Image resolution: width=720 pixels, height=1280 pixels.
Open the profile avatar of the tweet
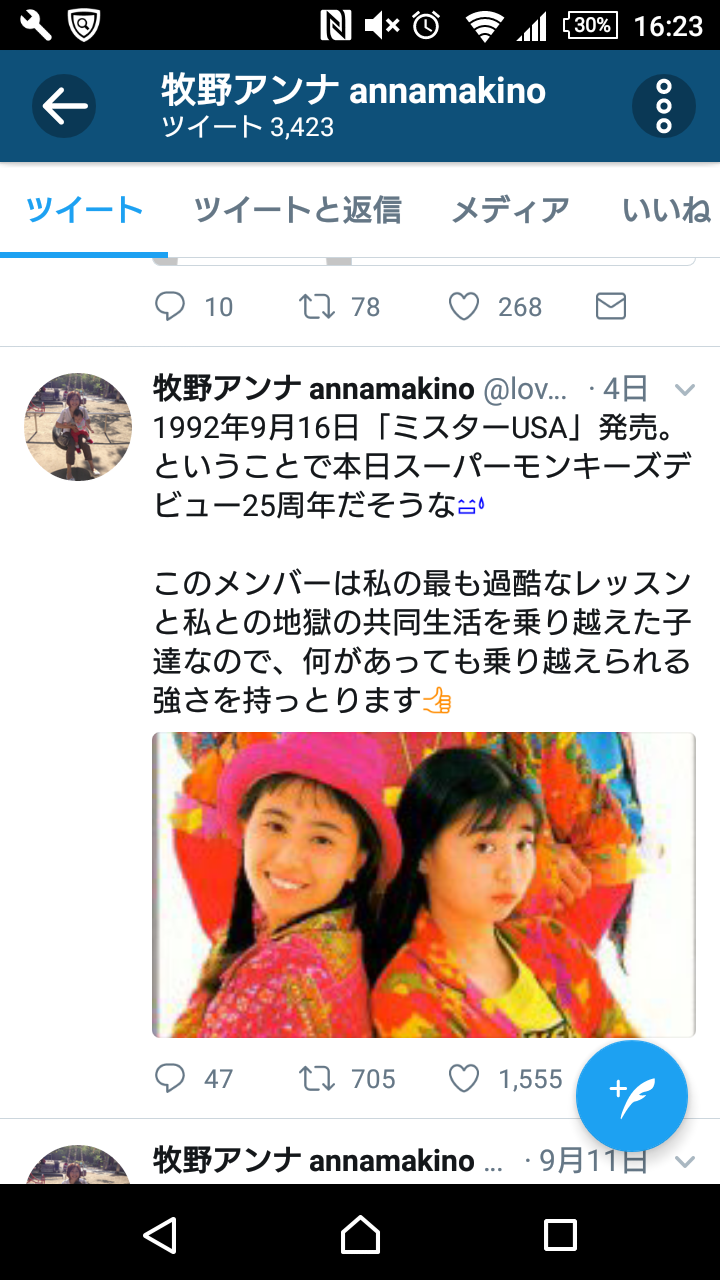click(78, 427)
